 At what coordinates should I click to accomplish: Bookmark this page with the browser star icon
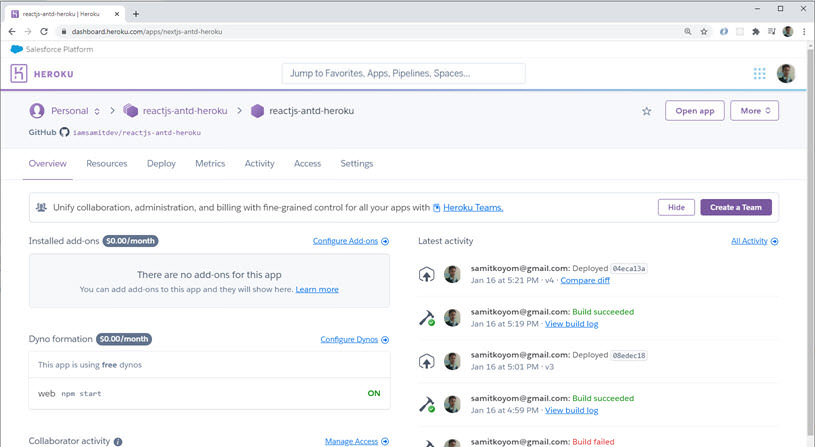click(704, 32)
